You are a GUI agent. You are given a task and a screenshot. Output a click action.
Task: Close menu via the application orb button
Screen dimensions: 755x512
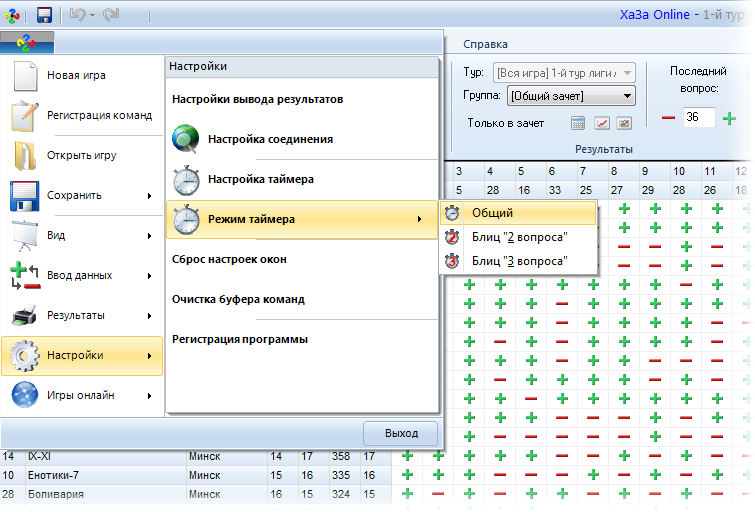27,43
